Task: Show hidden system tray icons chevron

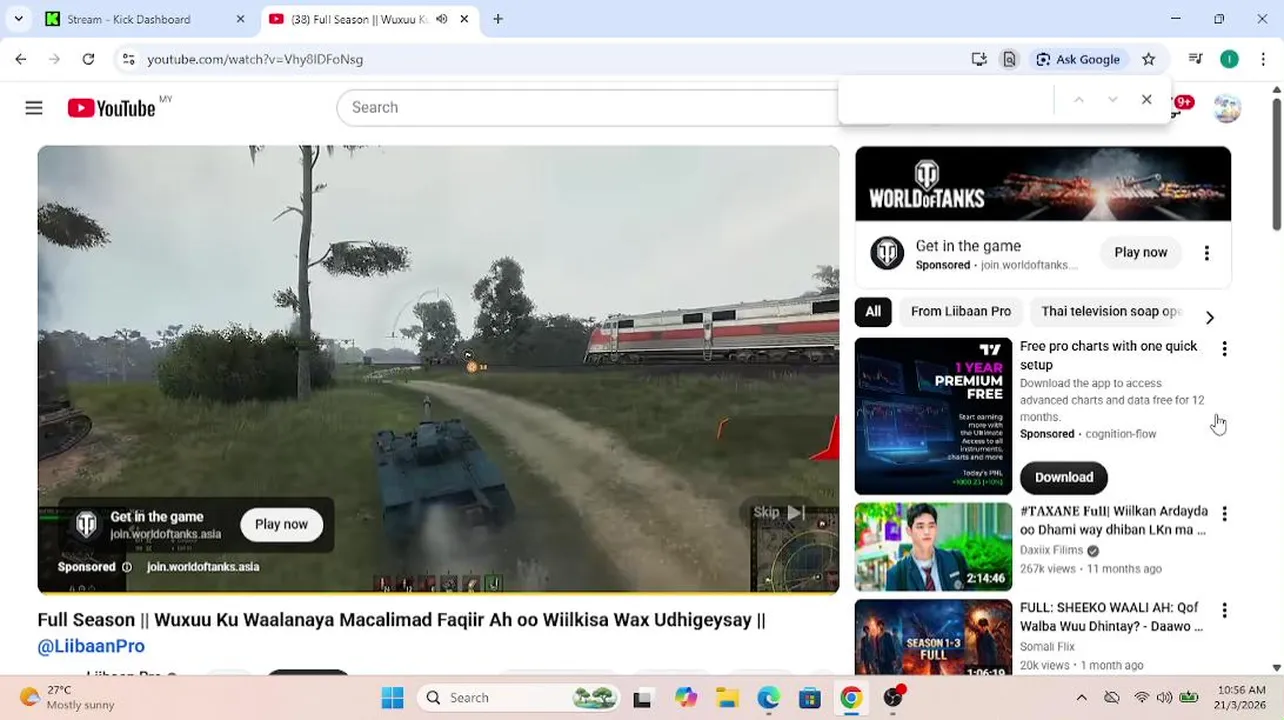Action: (x=1081, y=697)
